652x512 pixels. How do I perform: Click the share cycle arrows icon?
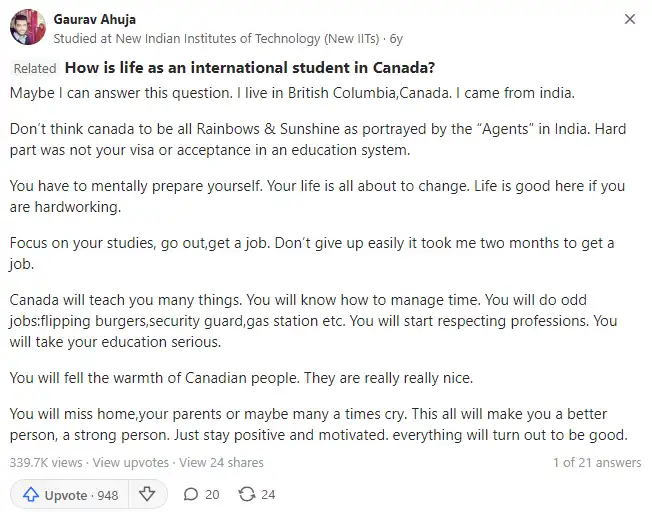247,494
